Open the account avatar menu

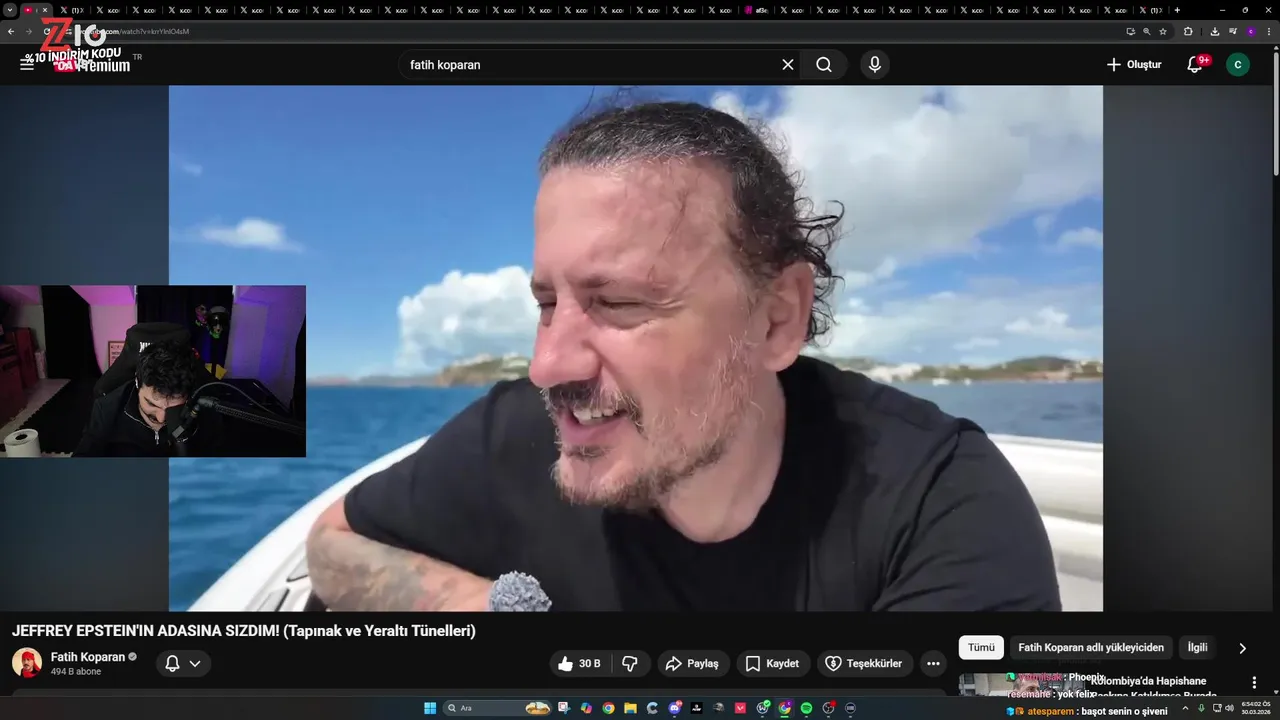pos(1238,64)
